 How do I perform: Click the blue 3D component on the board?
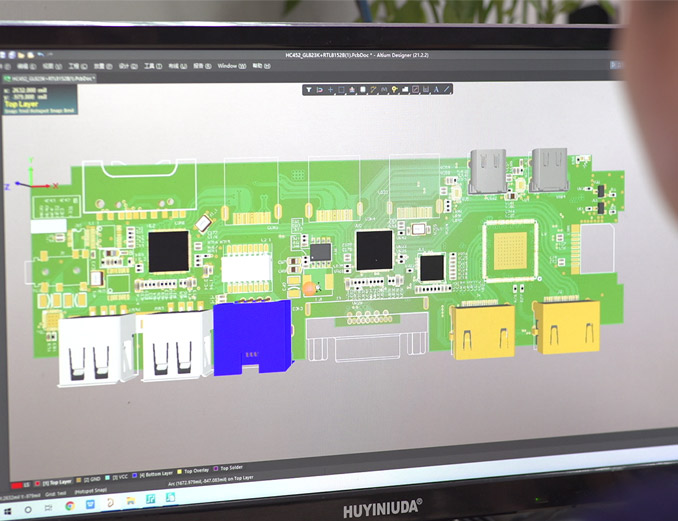[251, 335]
